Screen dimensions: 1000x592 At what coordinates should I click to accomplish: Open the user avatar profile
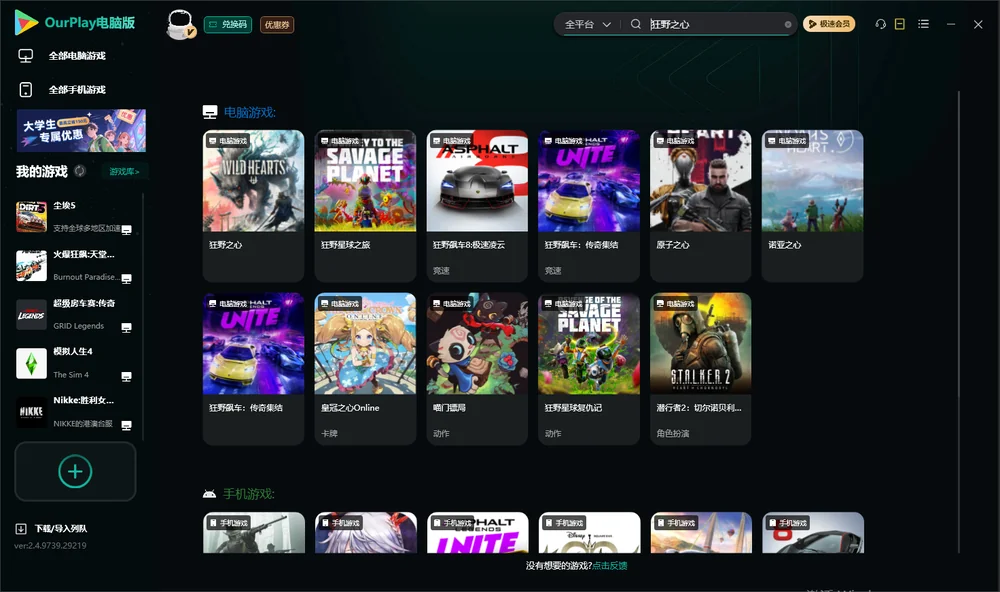pyautogui.click(x=180, y=24)
